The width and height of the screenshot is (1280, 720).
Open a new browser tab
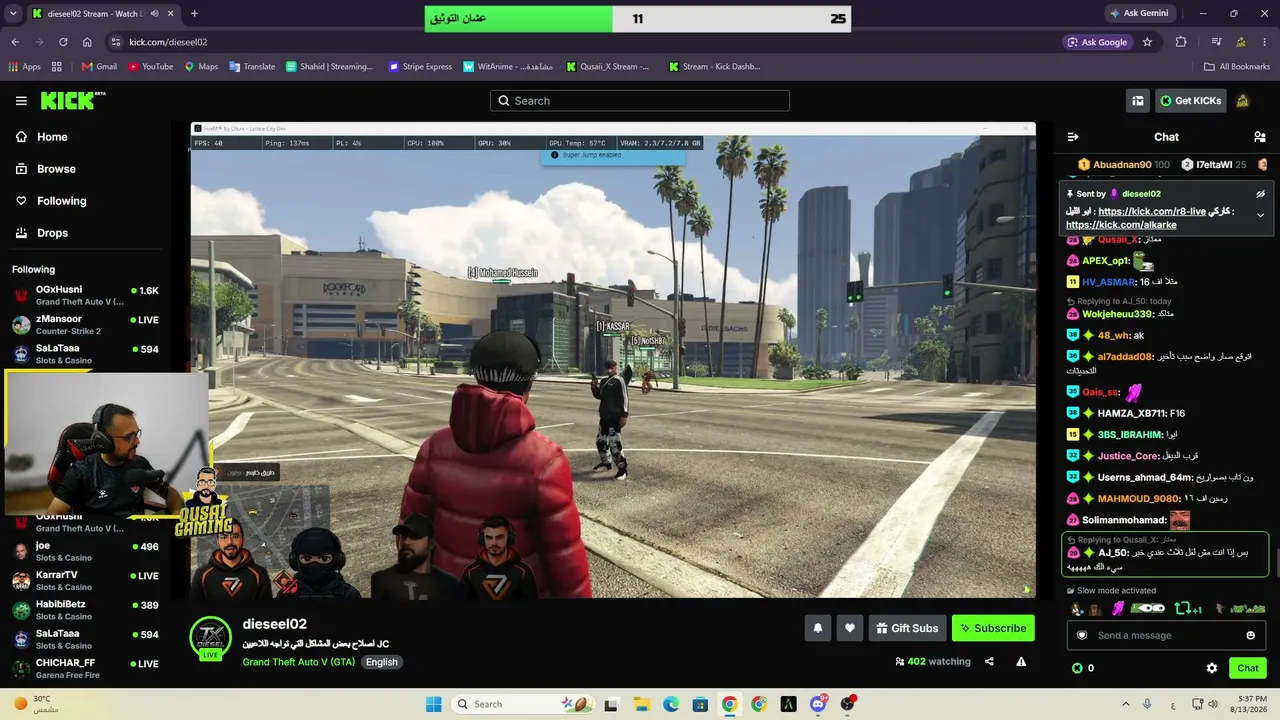pyautogui.click(x=194, y=13)
